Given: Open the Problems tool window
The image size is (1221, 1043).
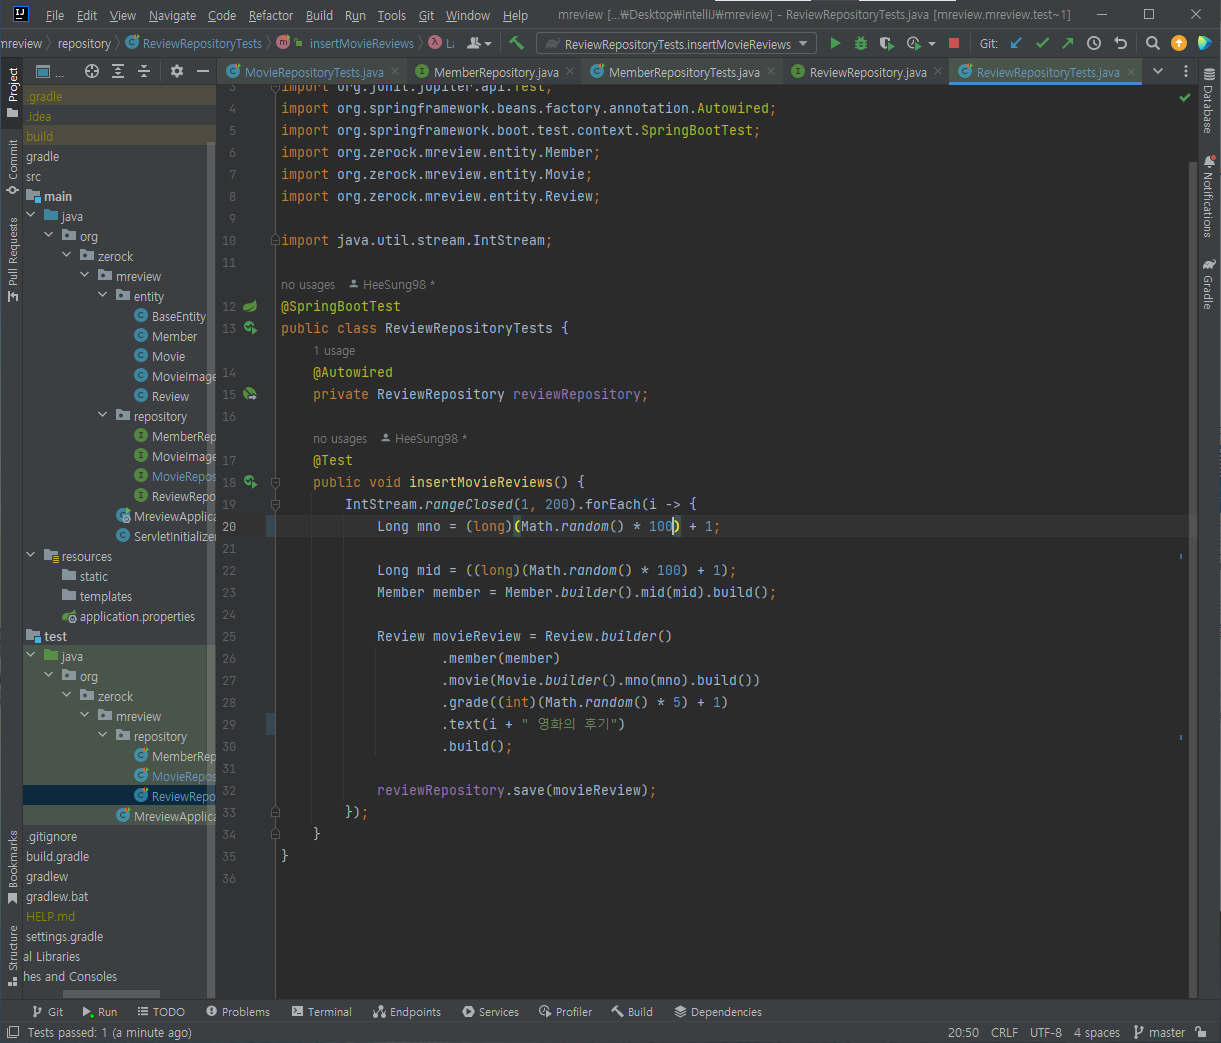Looking at the screenshot, I should click(x=237, y=1012).
